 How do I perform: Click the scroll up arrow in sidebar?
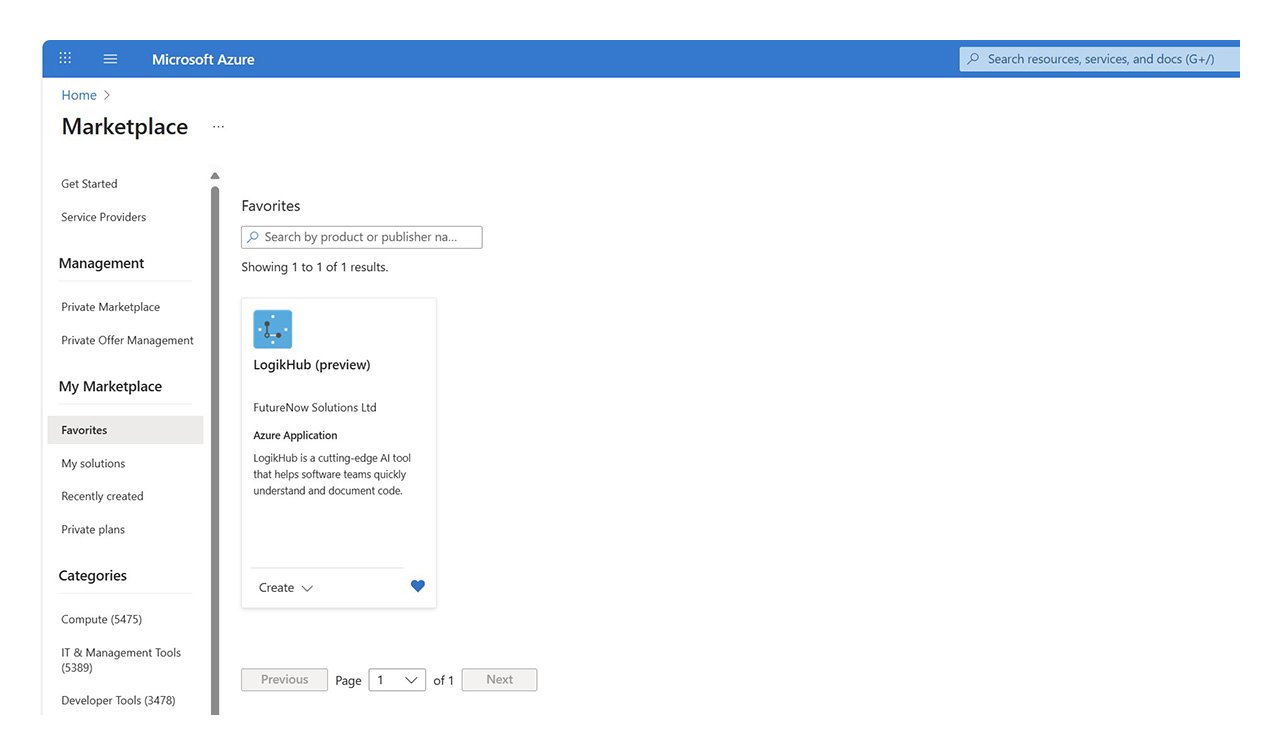pos(215,176)
